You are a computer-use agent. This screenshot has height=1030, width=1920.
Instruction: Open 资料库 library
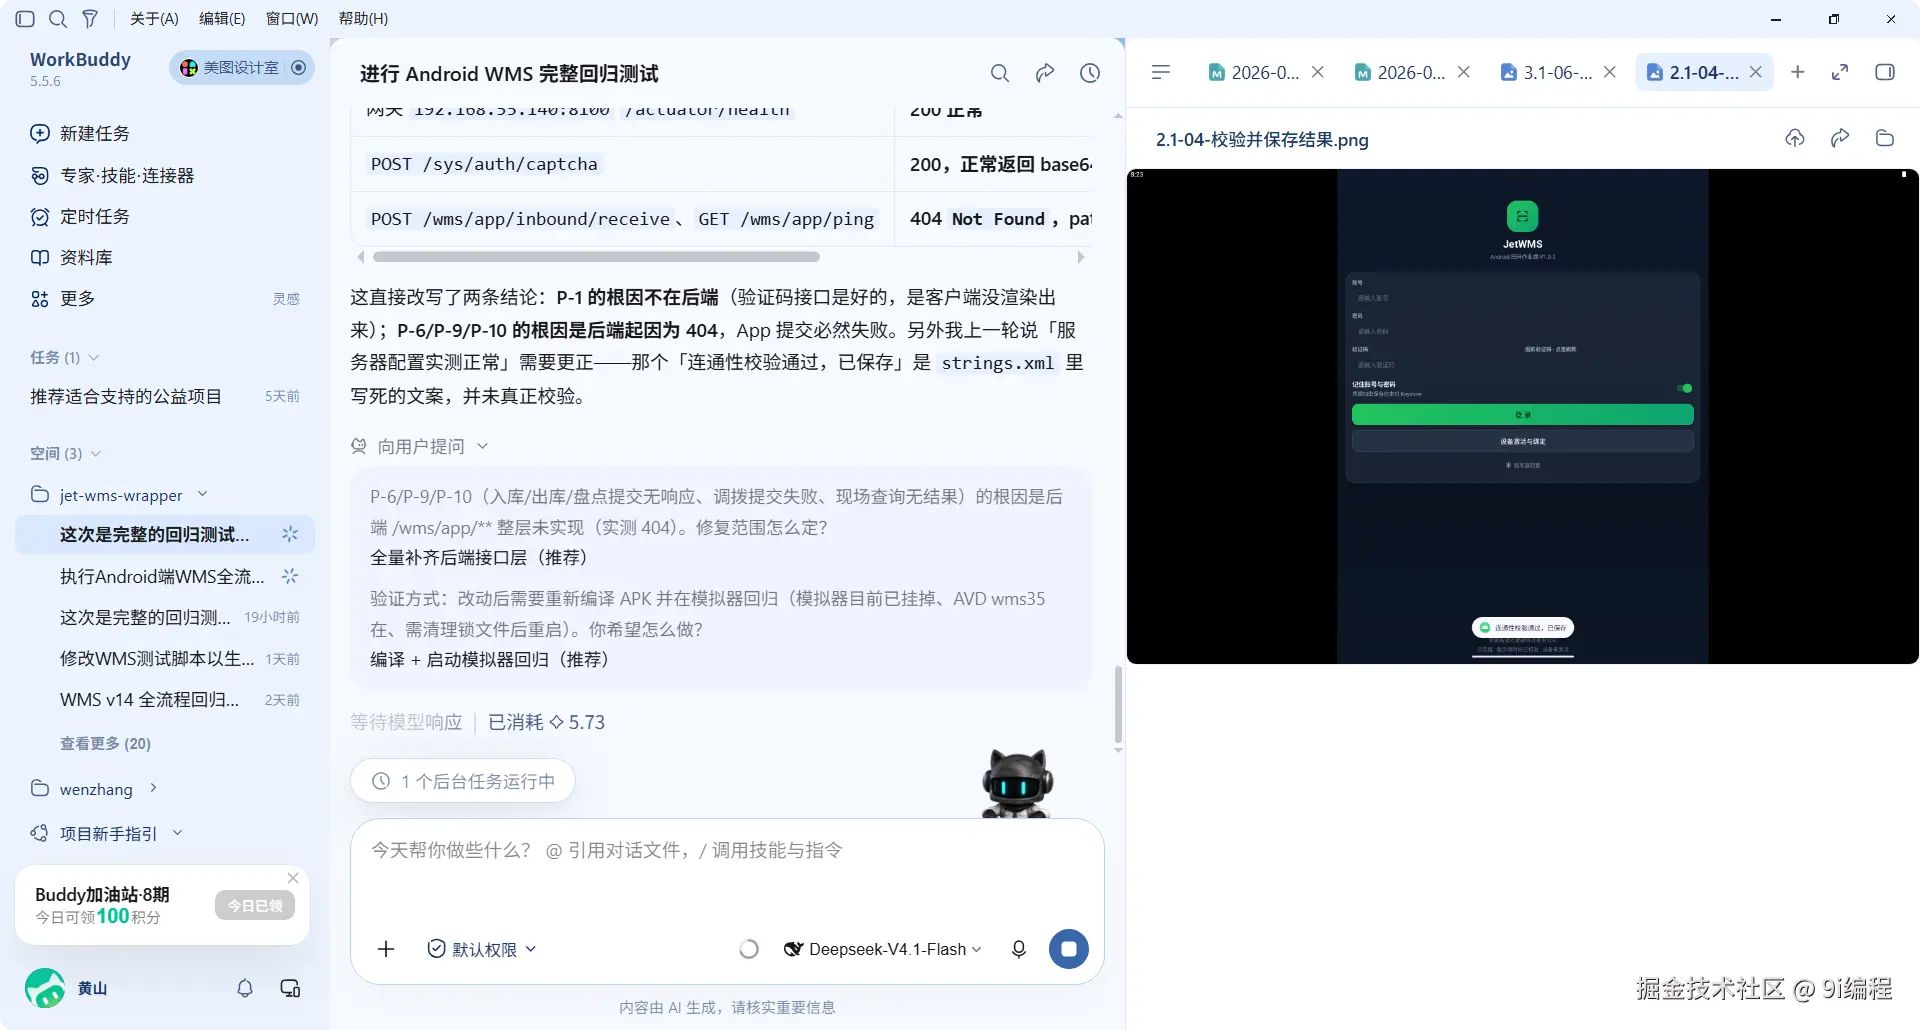pyautogui.click(x=71, y=258)
